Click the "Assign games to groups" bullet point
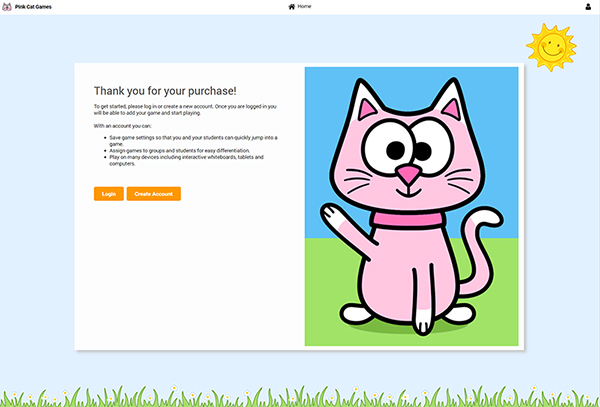Image resolution: width=600 pixels, height=407 pixels. [179, 150]
